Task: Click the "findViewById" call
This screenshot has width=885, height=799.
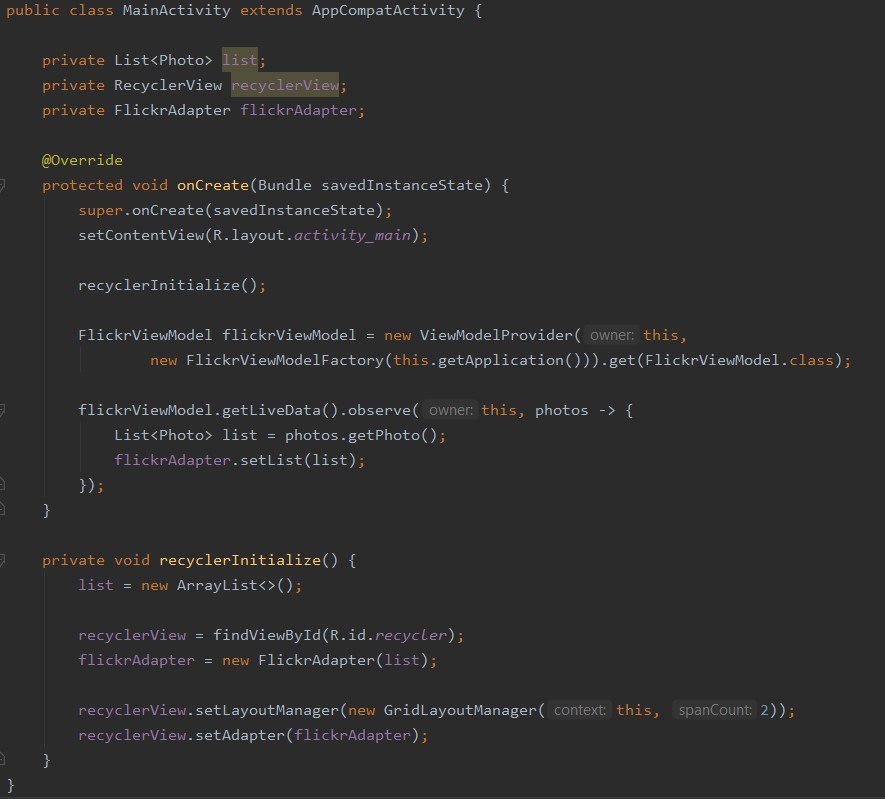Action: (x=267, y=635)
